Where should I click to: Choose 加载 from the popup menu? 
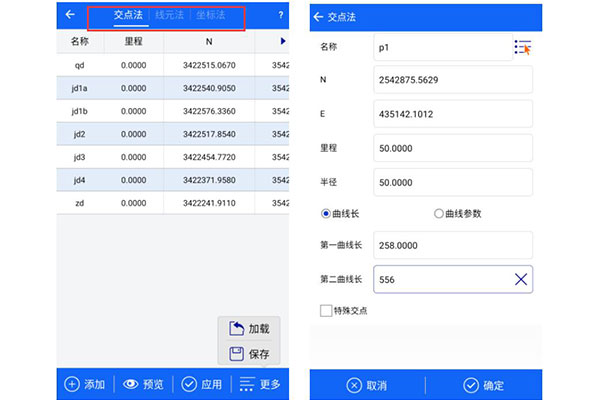coord(249,329)
